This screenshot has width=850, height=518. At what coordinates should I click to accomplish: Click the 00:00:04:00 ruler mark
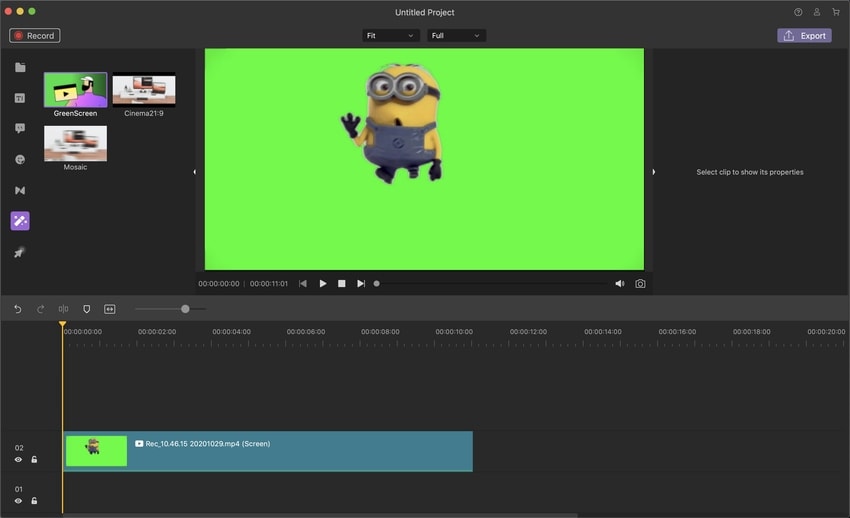click(x=231, y=332)
